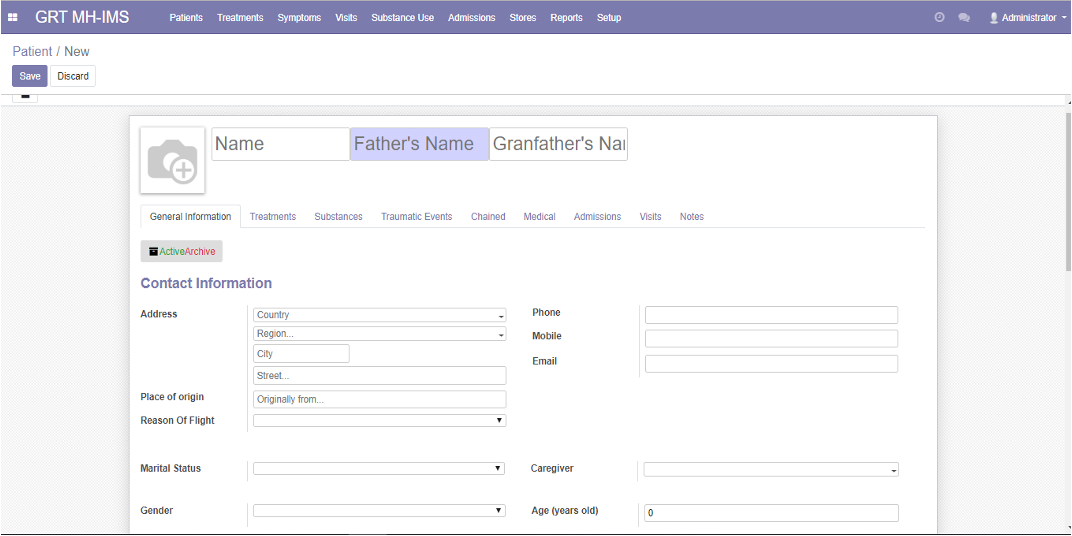Open the Visits menu in top bar
This screenshot has height=536, width=1072.
coord(346,18)
